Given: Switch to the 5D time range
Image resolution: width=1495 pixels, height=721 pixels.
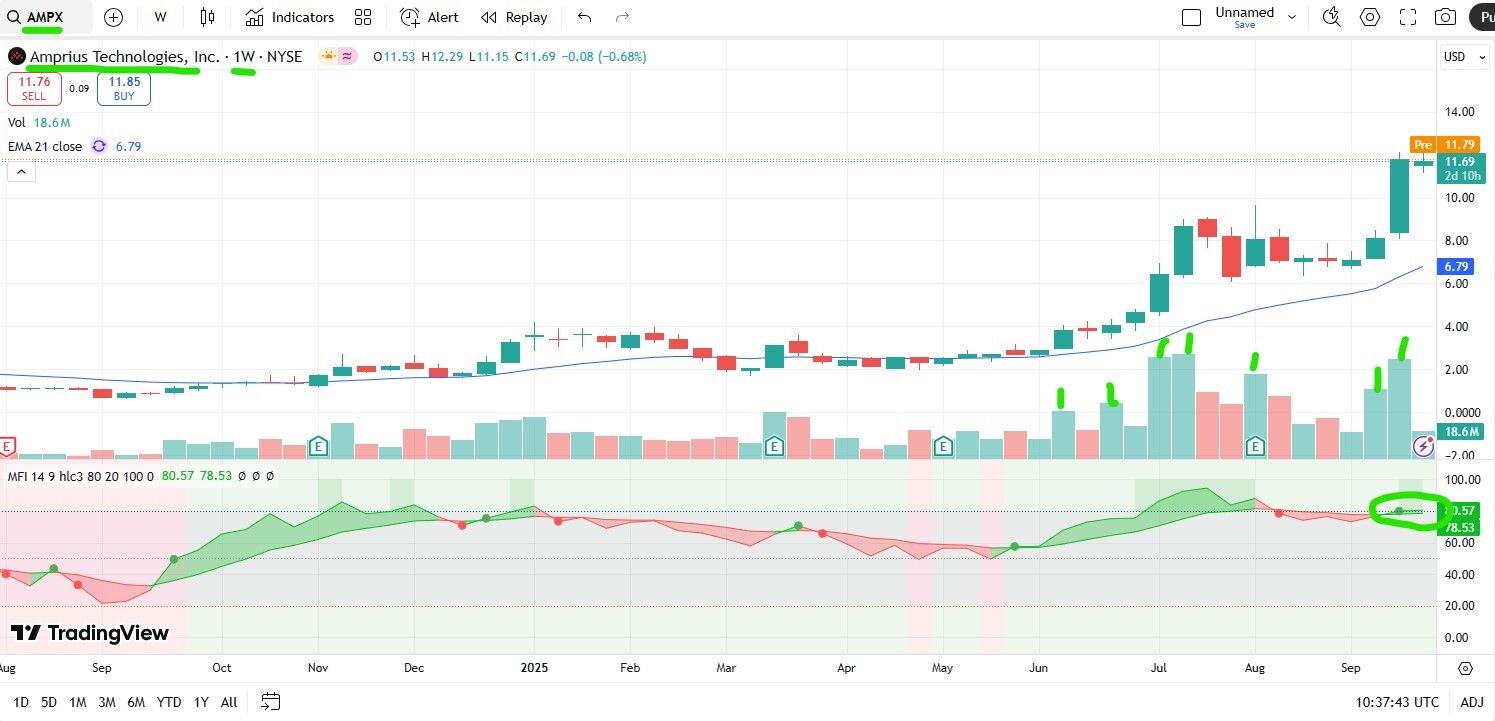Looking at the screenshot, I should 49,702.
